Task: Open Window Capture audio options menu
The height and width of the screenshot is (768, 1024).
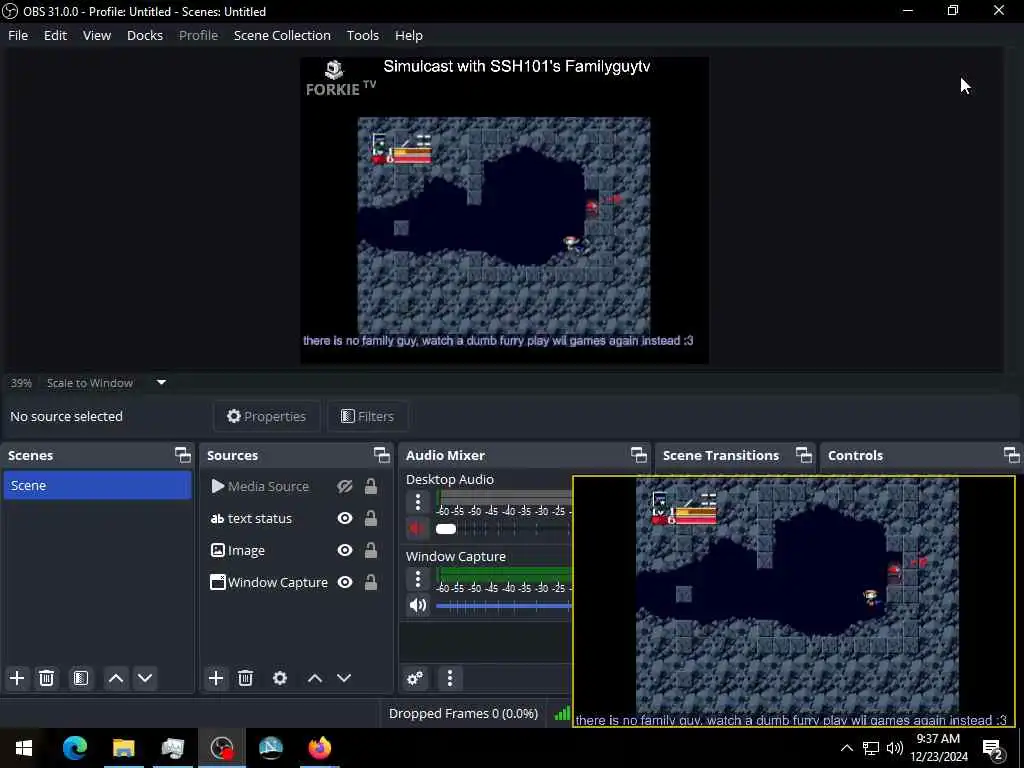Action: click(418, 579)
